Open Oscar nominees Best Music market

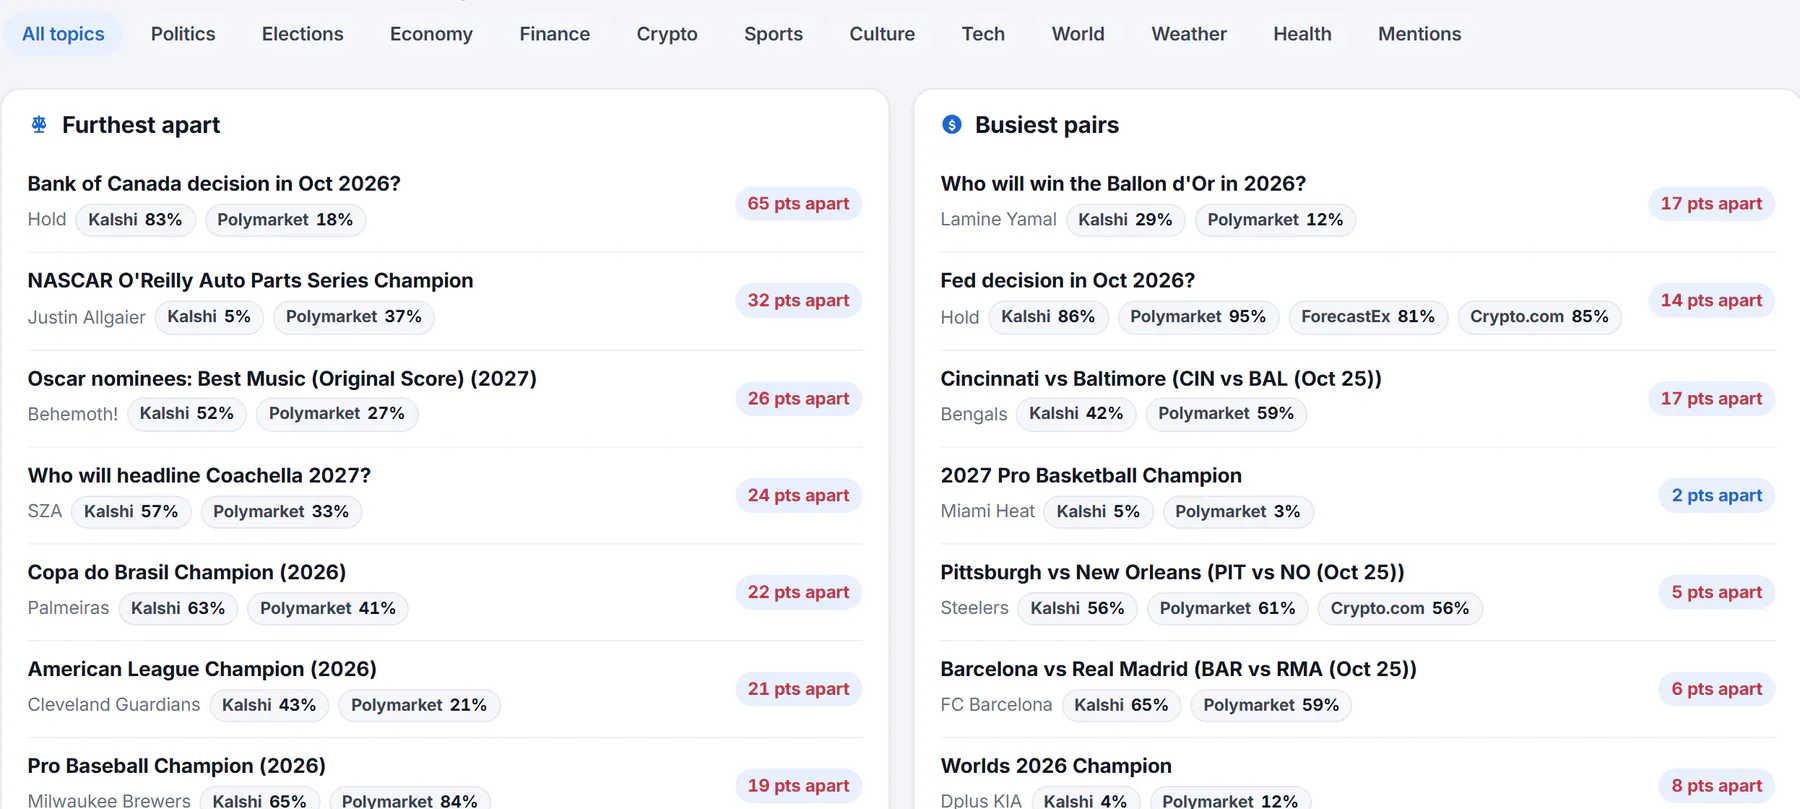282,379
